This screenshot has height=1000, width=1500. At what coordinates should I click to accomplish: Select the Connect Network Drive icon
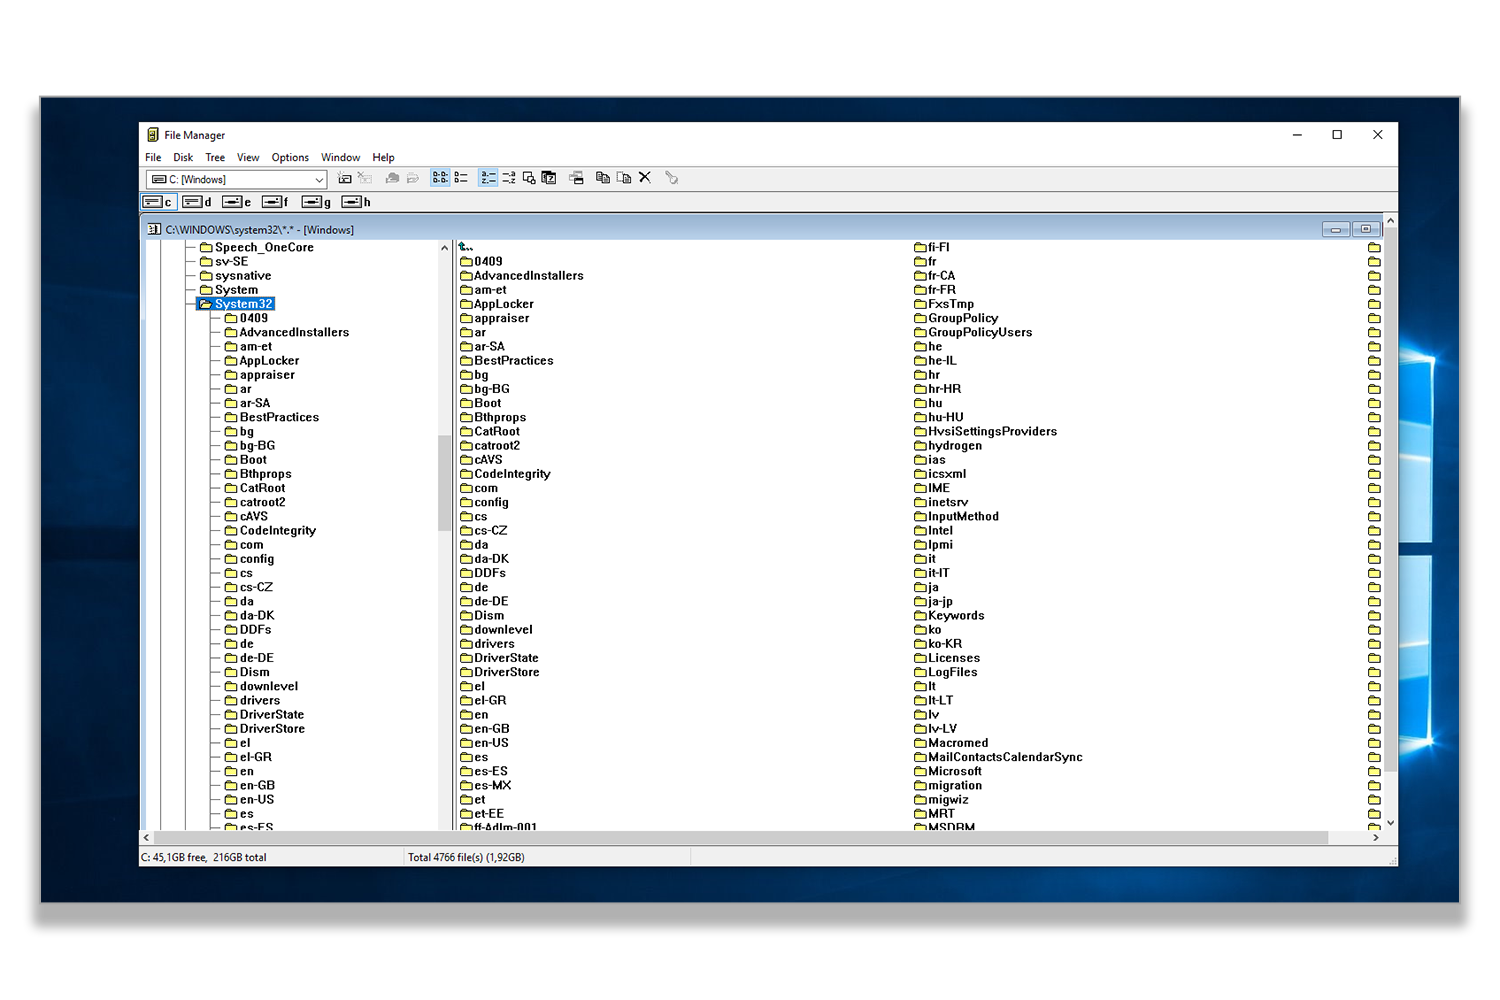point(344,177)
